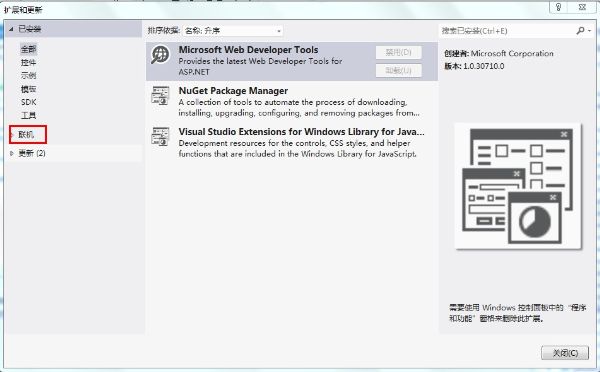Select Visual Studio Extensions for Windows Library title

[302, 132]
